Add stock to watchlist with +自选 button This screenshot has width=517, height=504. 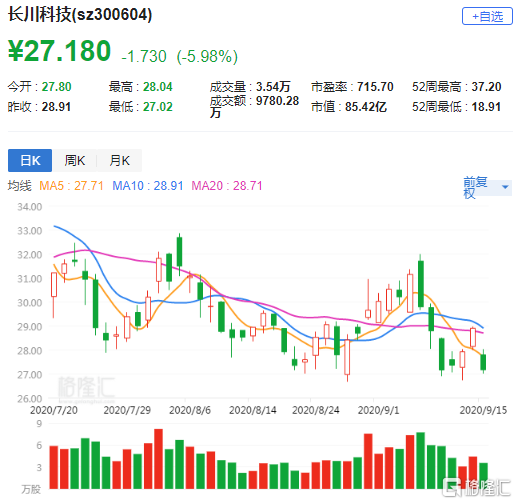487,16
